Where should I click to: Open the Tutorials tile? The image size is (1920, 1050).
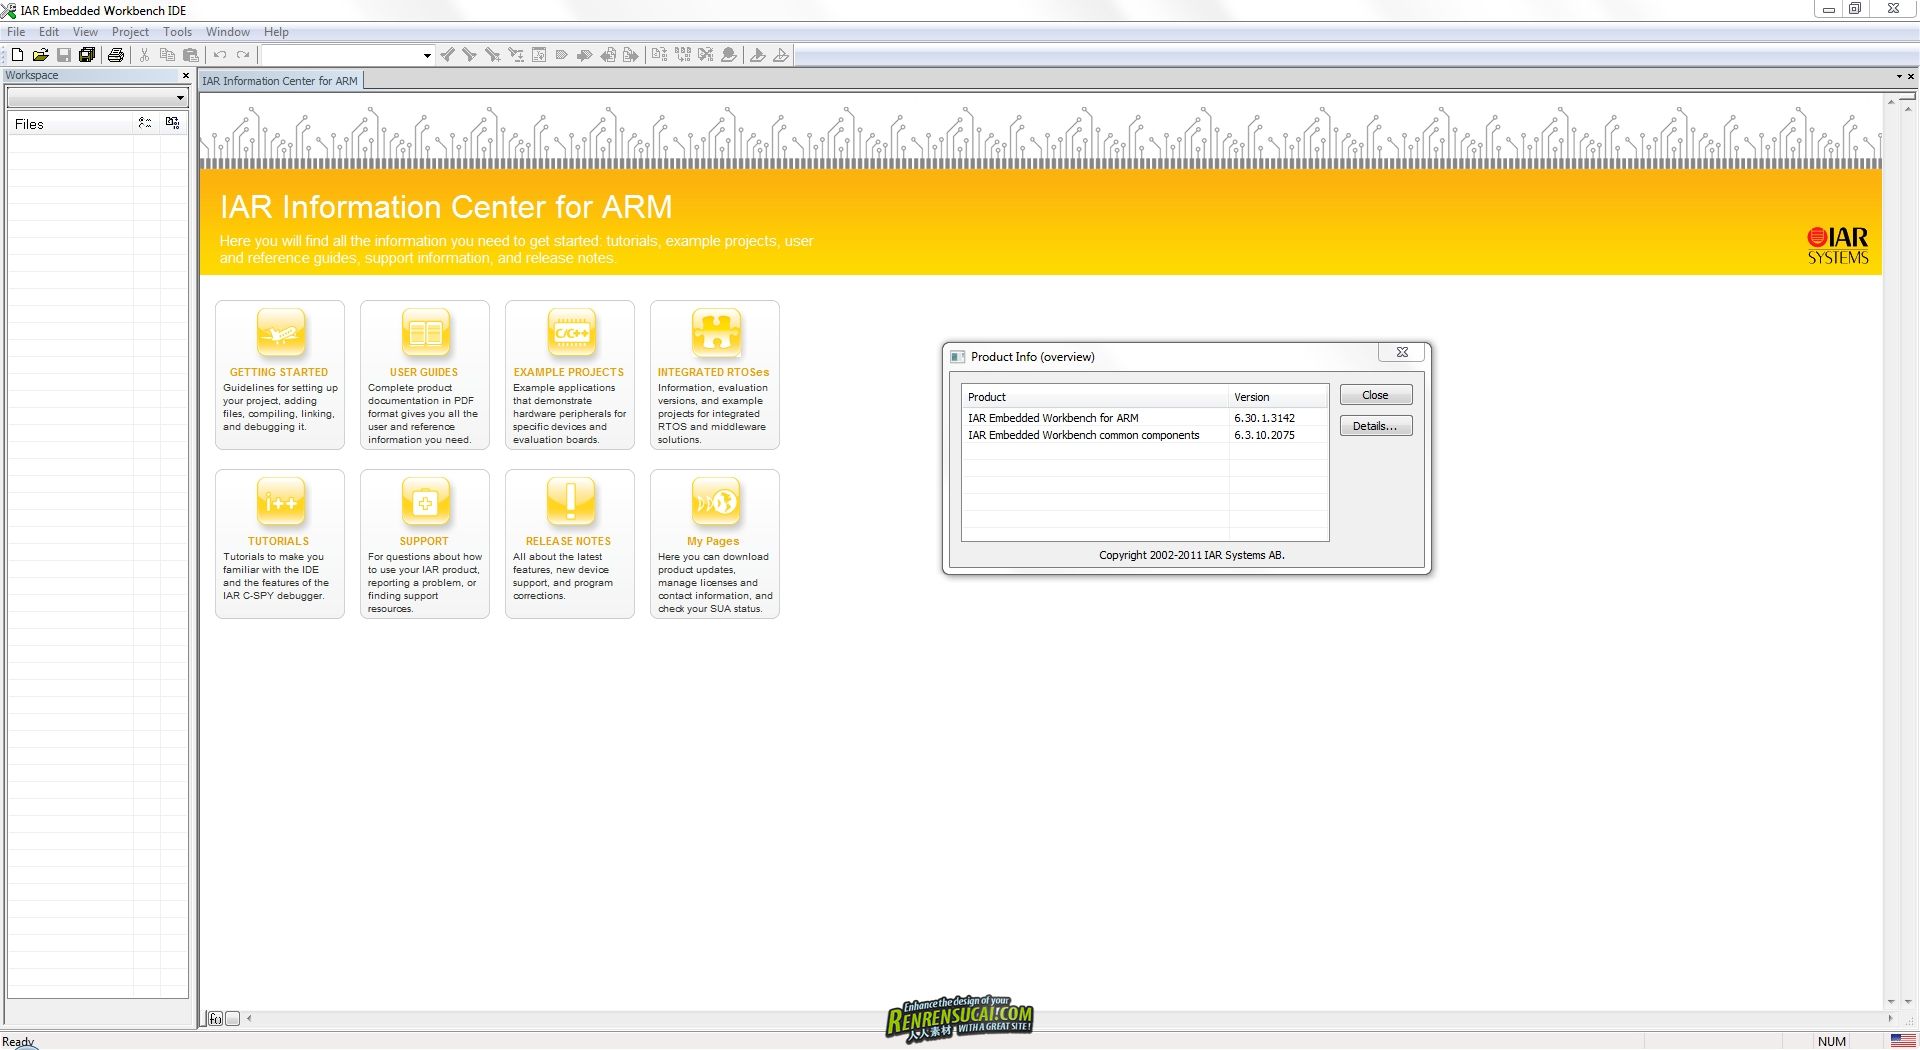[280, 544]
